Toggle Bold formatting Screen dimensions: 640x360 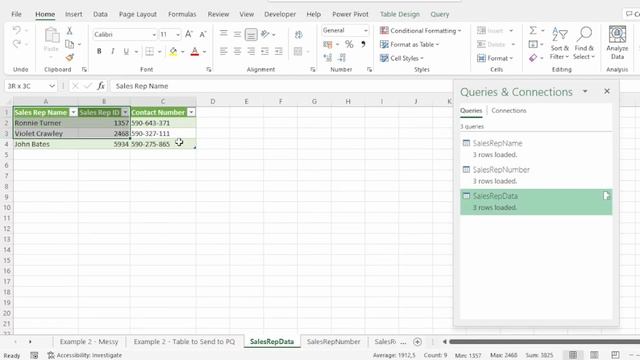pos(99,51)
